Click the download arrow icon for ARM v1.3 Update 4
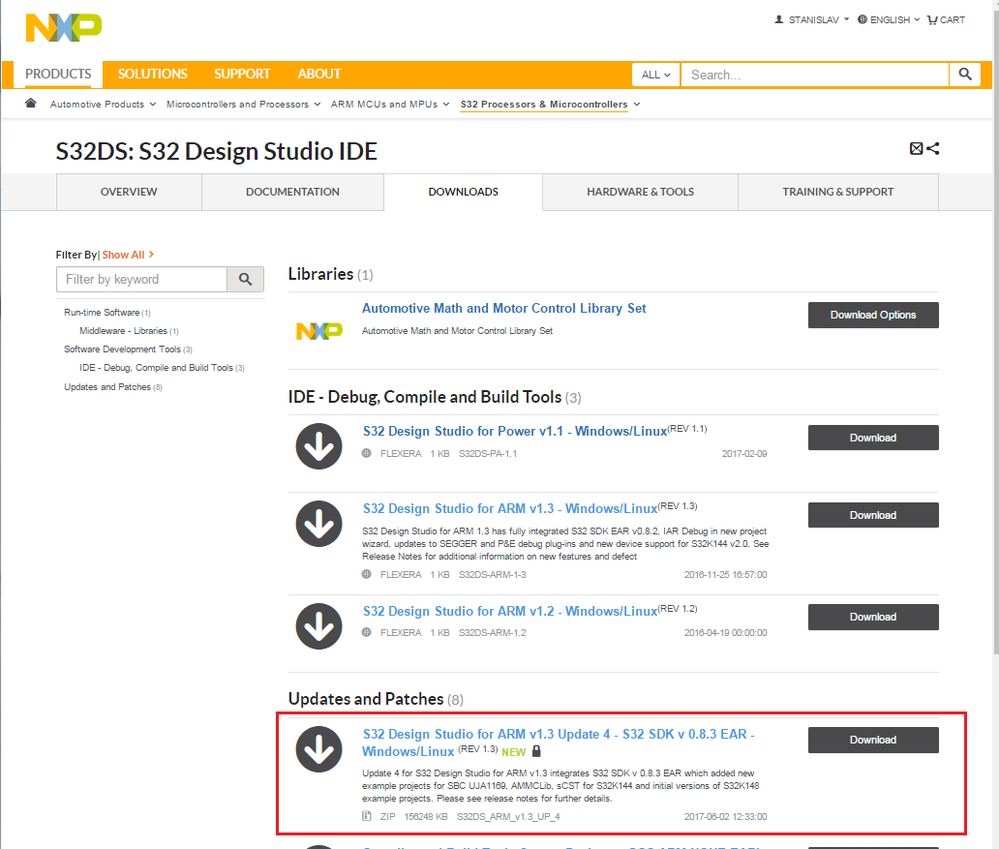Image resolution: width=999 pixels, height=849 pixels. [319, 748]
